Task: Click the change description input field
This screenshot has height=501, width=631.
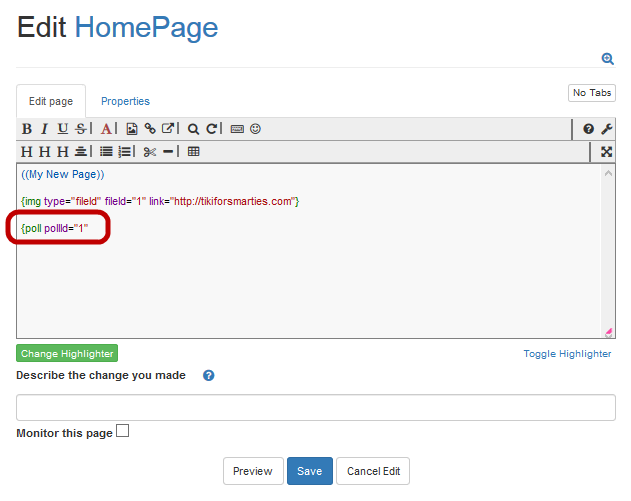Action: [315, 407]
